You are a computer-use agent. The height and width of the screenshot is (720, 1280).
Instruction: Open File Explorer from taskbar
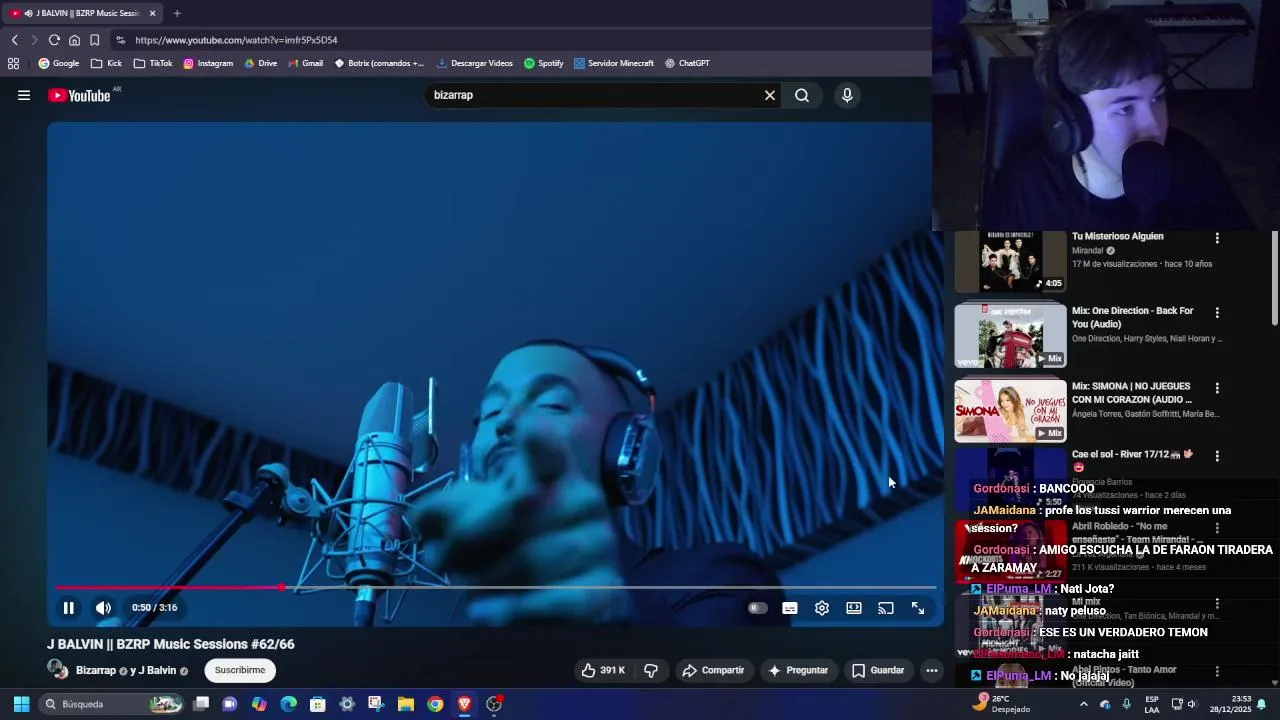coord(406,704)
